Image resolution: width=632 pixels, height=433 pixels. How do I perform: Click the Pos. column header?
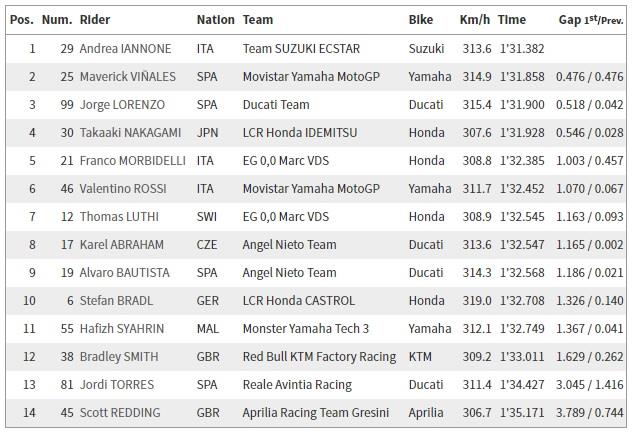(x=21, y=19)
